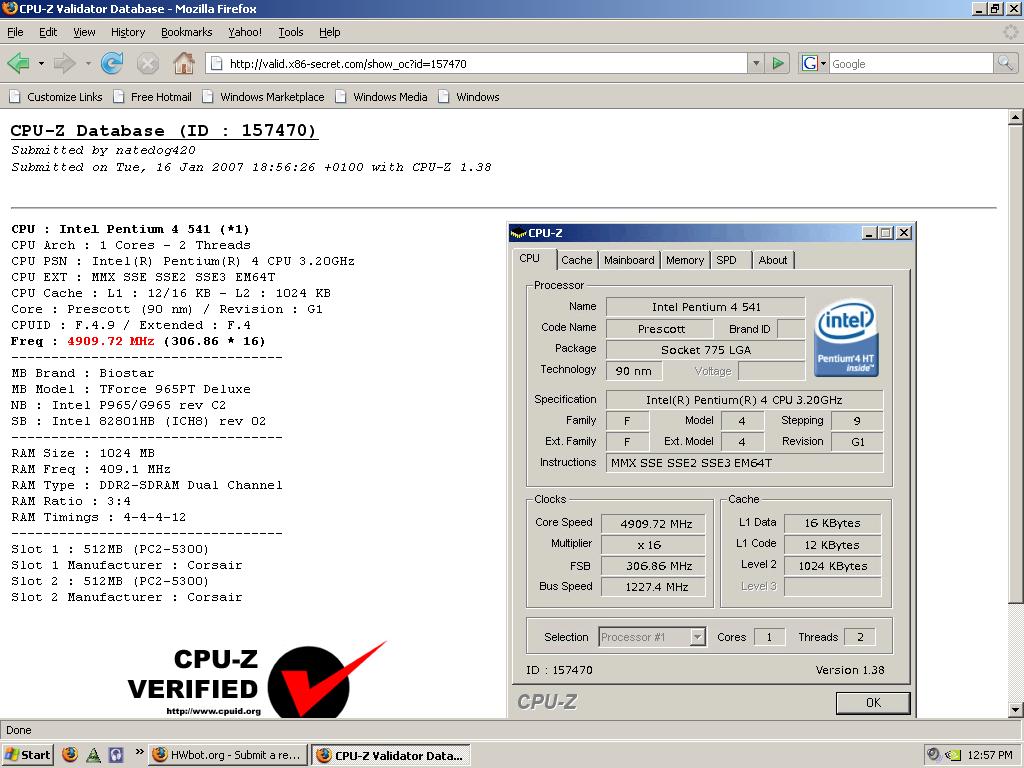The image size is (1024, 768).
Task: Open the Yahoo! menu
Action: coord(245,32)
